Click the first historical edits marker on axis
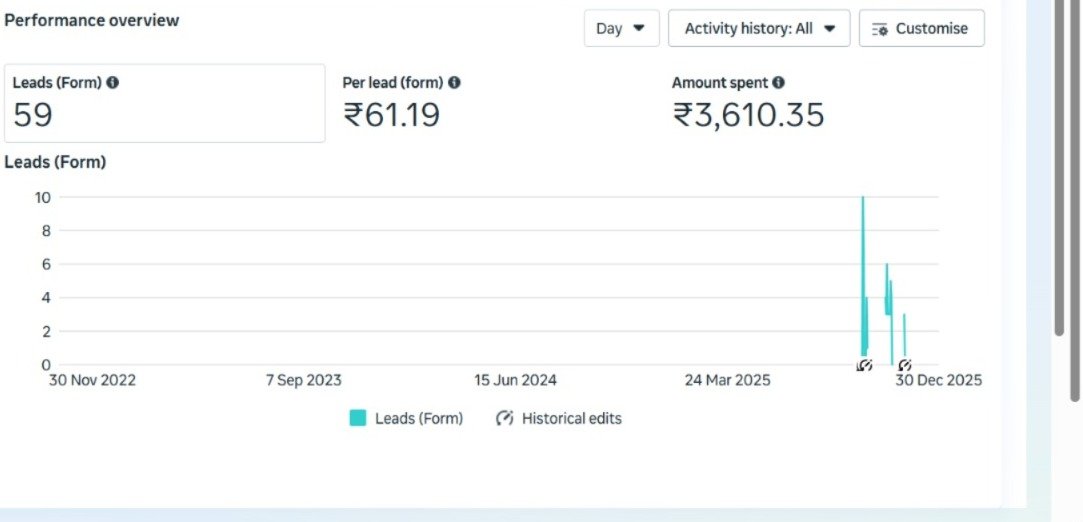1083x522 pixels. [865, 366]
